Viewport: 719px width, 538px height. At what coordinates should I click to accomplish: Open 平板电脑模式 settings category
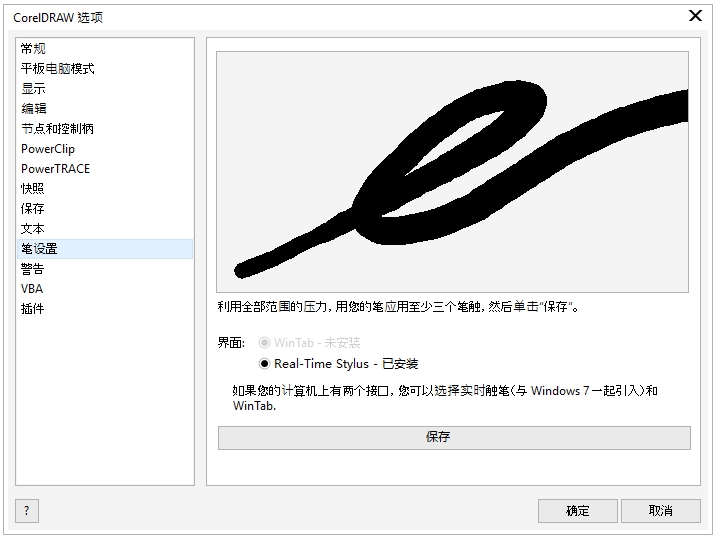(58, 69)
